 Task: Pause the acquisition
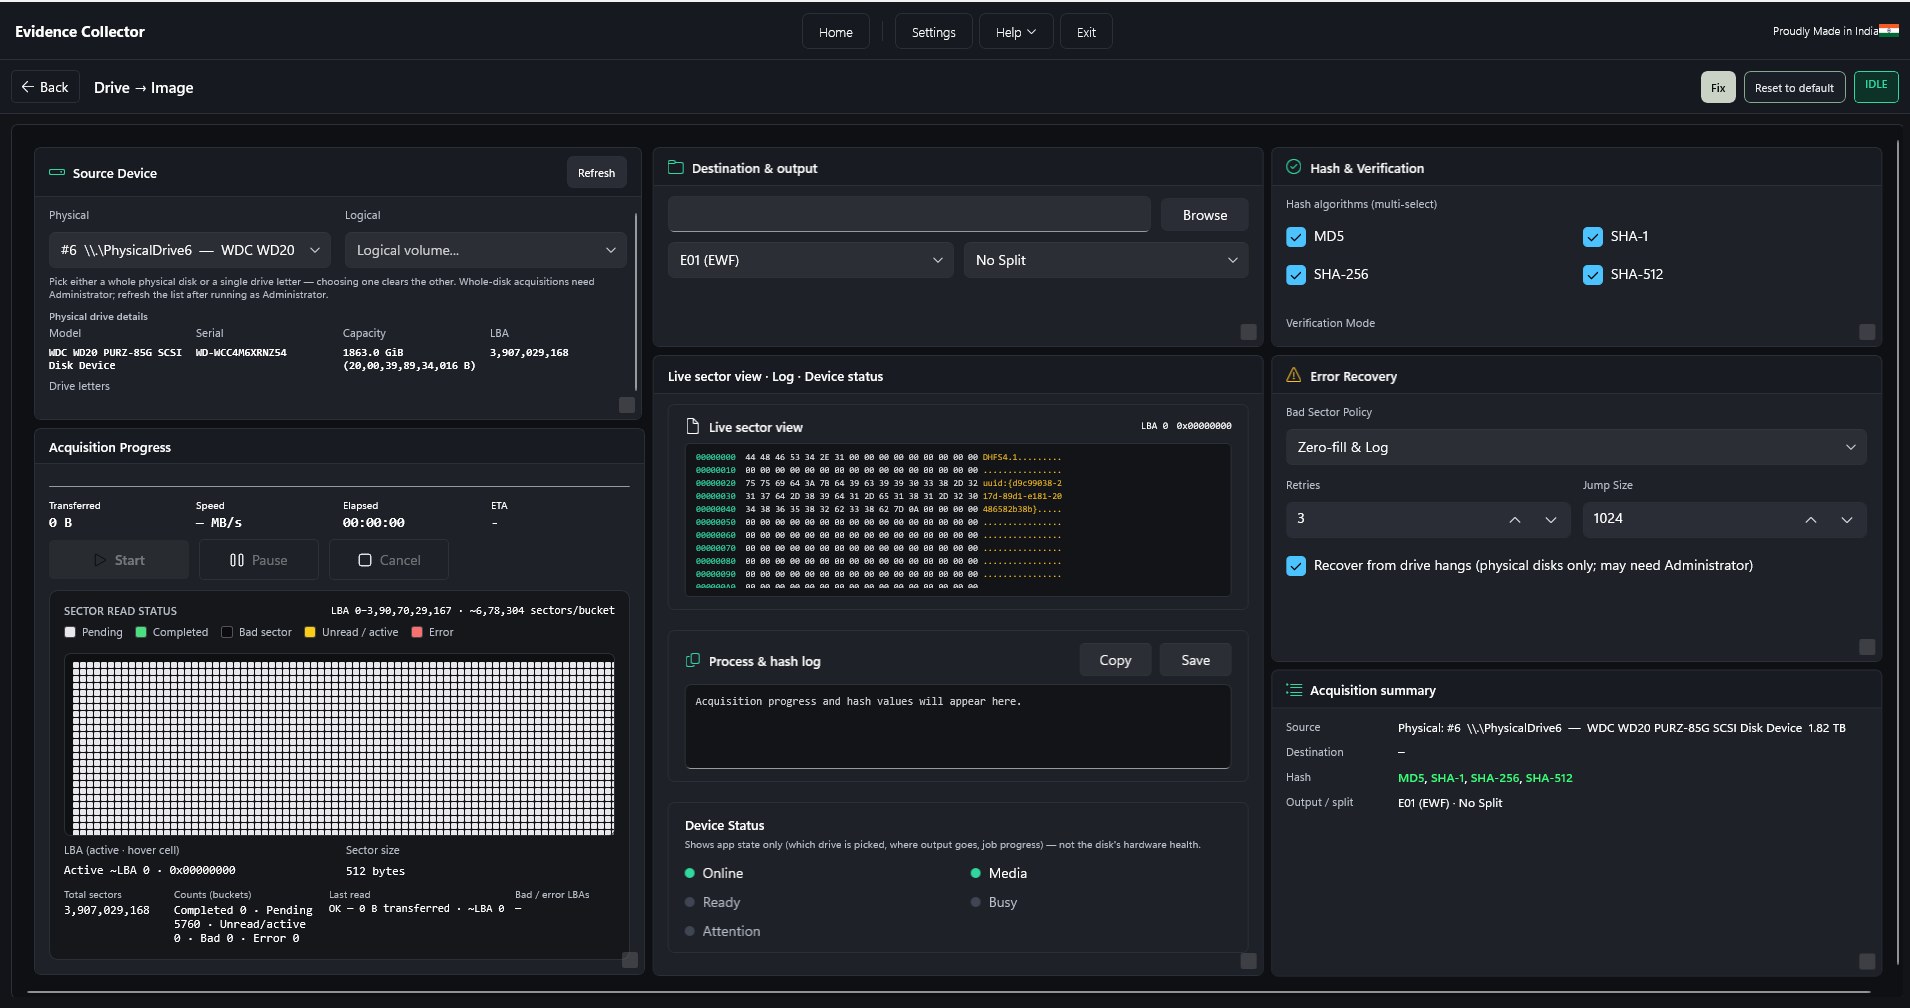tap(259, 560)
